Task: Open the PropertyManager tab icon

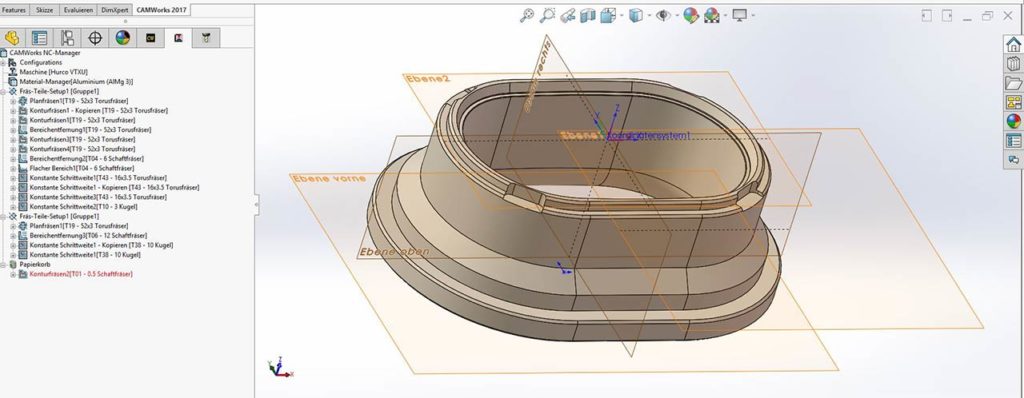Action: [x=40, y=38]
